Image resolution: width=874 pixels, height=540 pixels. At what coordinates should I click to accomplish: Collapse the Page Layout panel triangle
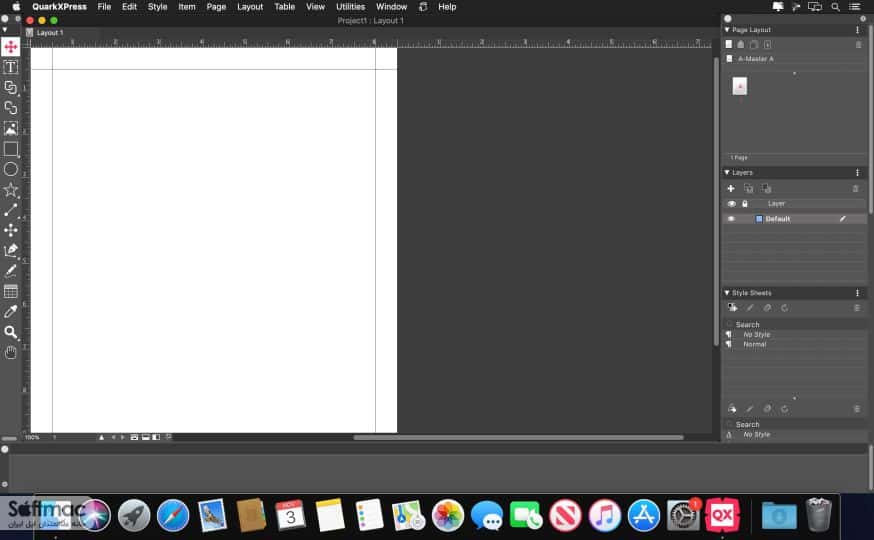click(x=727, y=30)
